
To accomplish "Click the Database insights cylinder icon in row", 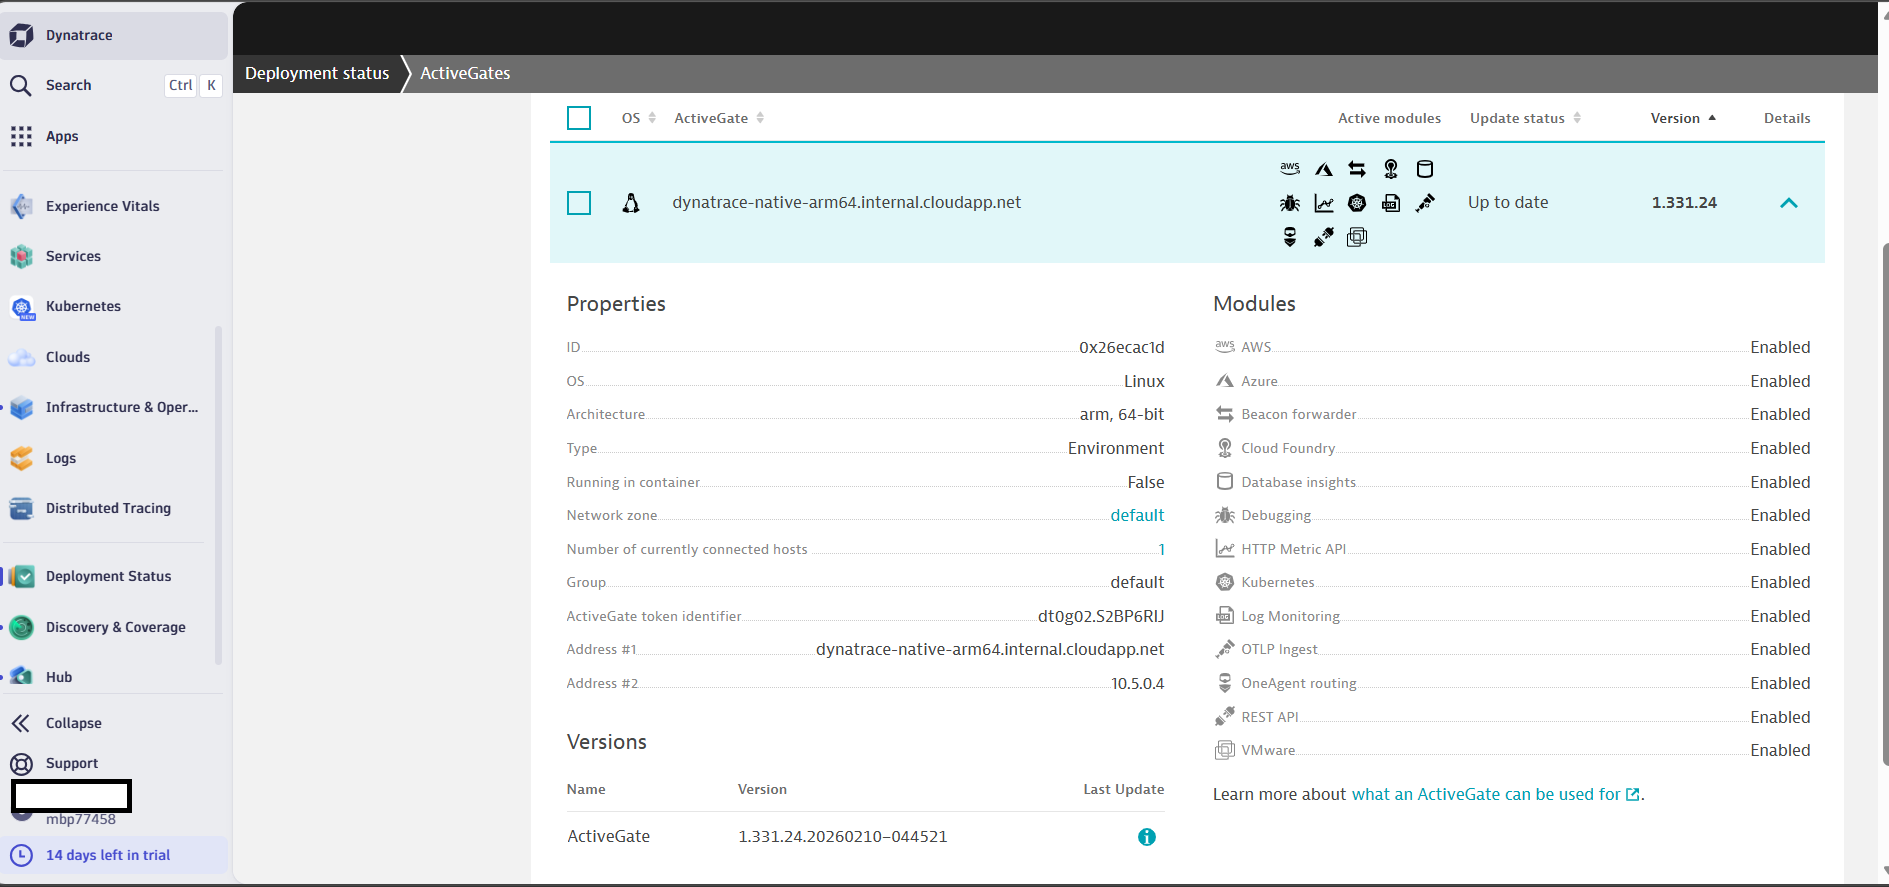I will [x=1425, y=169].
